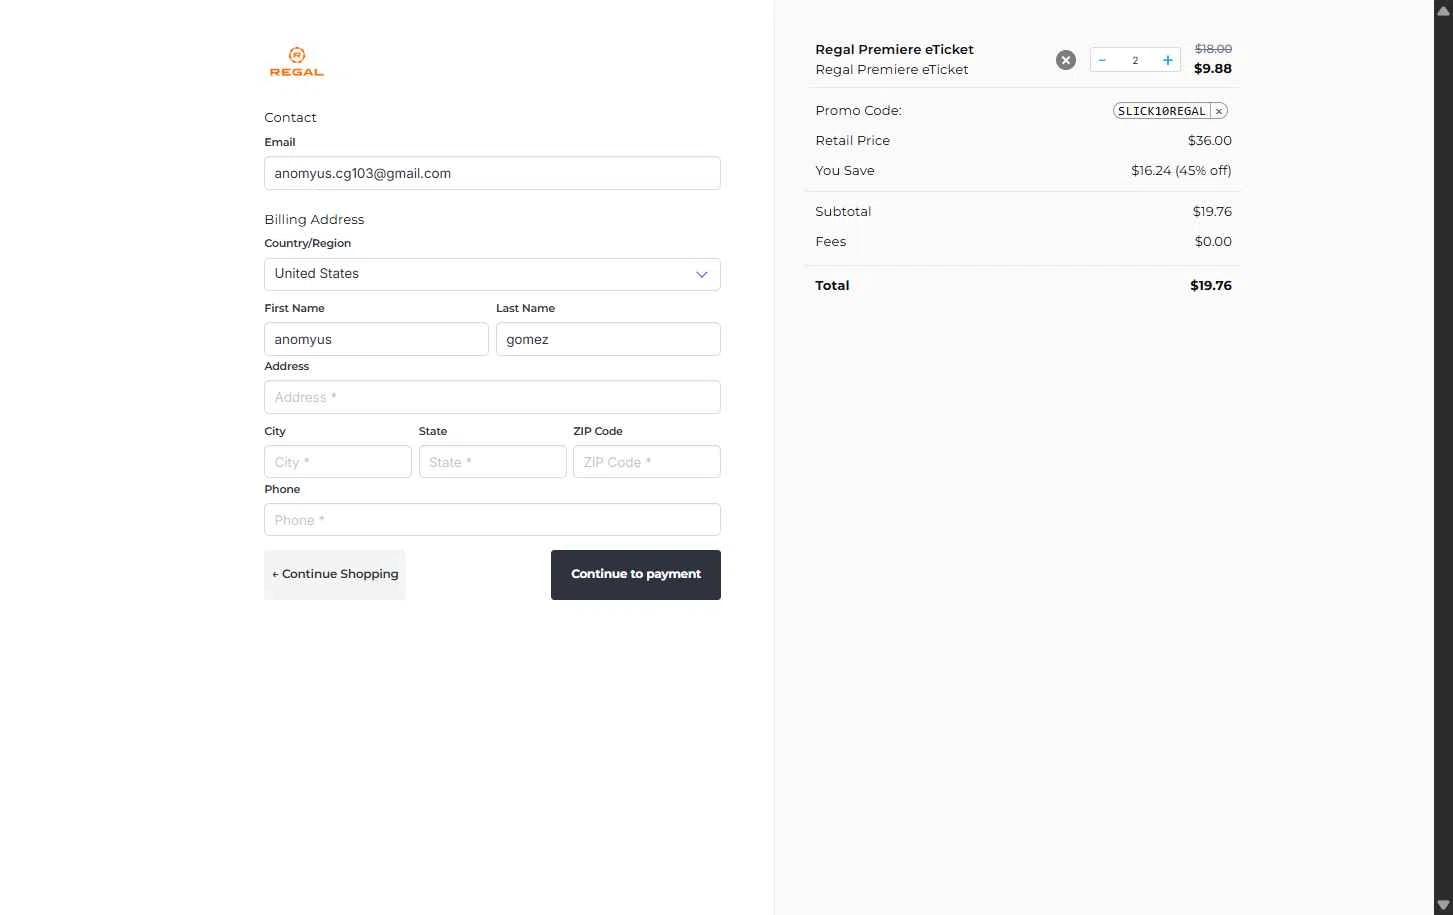Proceed with Continue to payment button
This screenshot has width=1453, height=915.
pyautogui.click(x=636, y=575)
